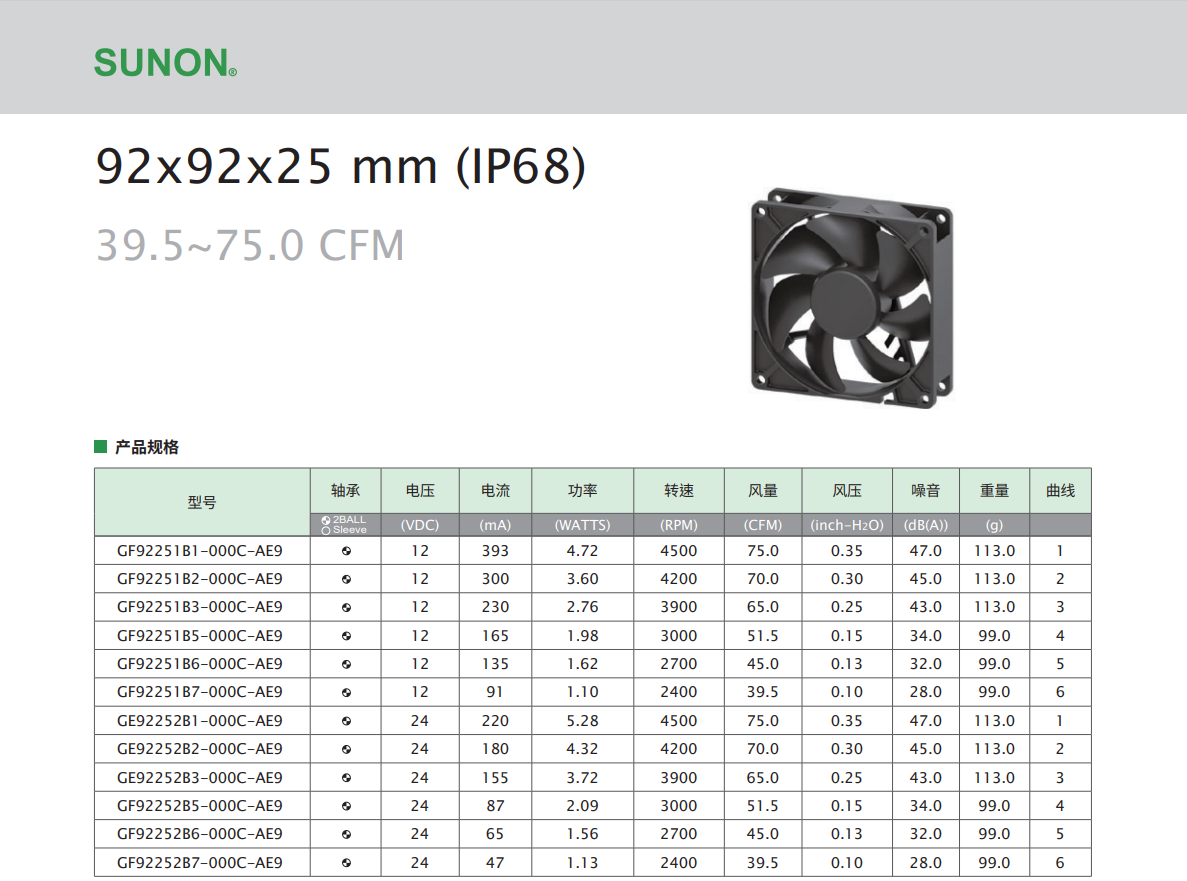Click the (VDC) unit label

(420, 525)
